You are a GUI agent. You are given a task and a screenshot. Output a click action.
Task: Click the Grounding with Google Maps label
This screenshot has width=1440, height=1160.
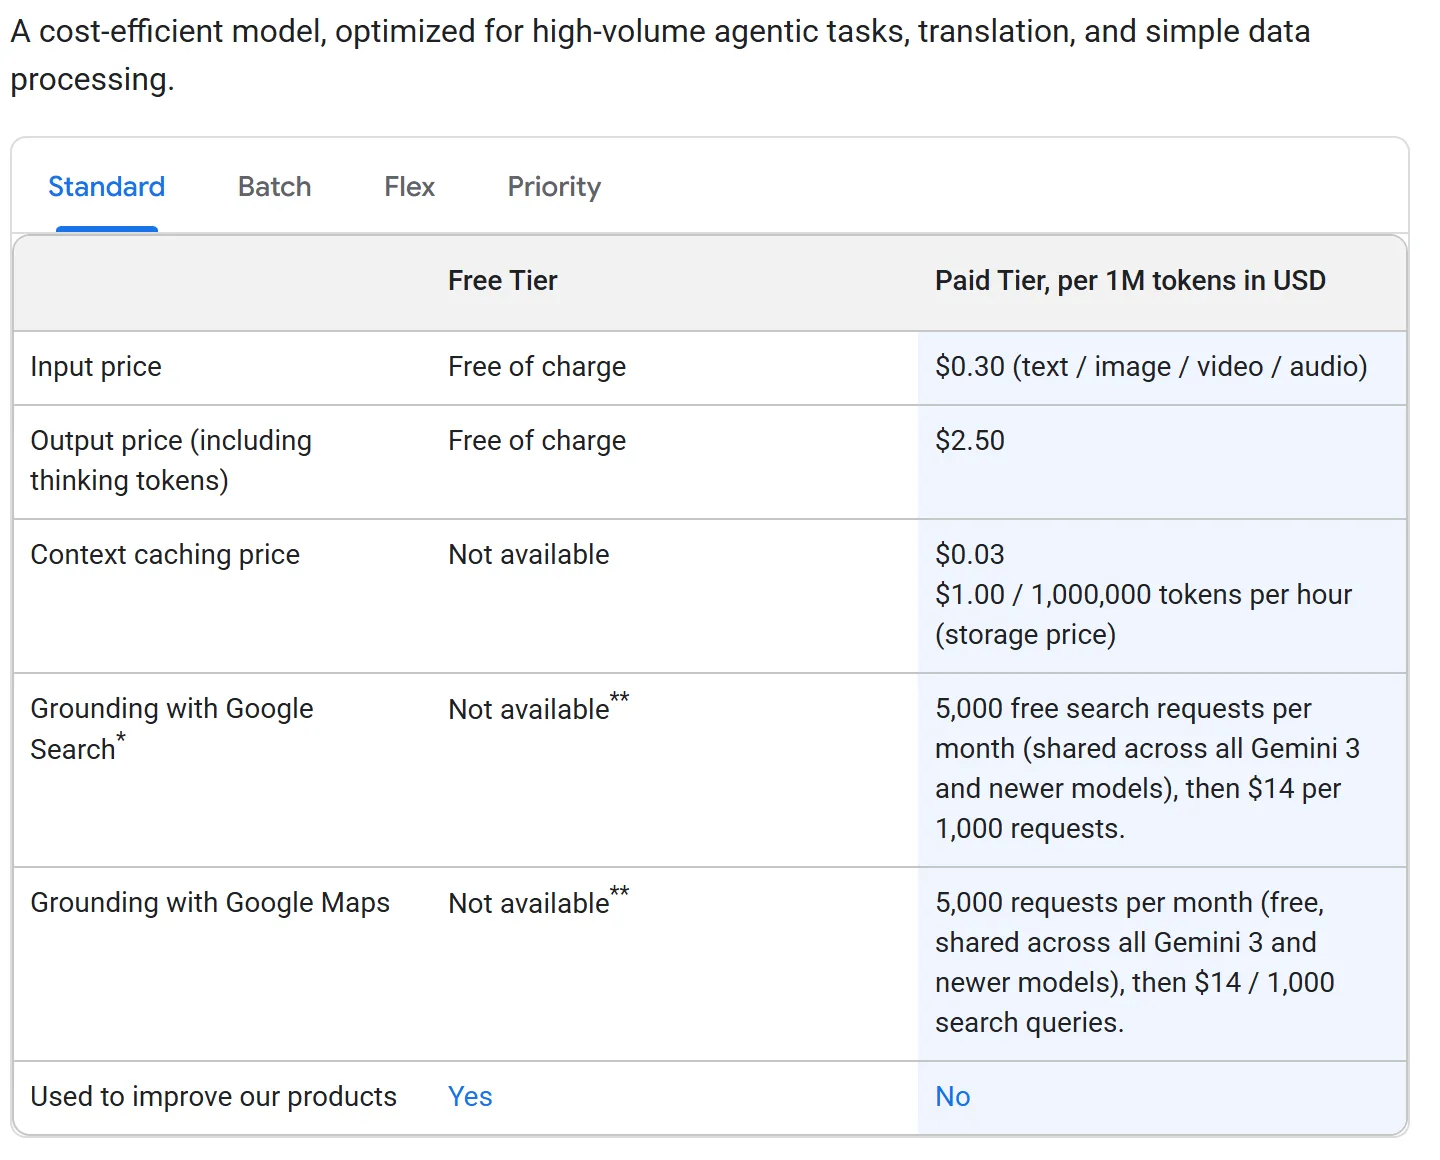[x=210, y=903]
